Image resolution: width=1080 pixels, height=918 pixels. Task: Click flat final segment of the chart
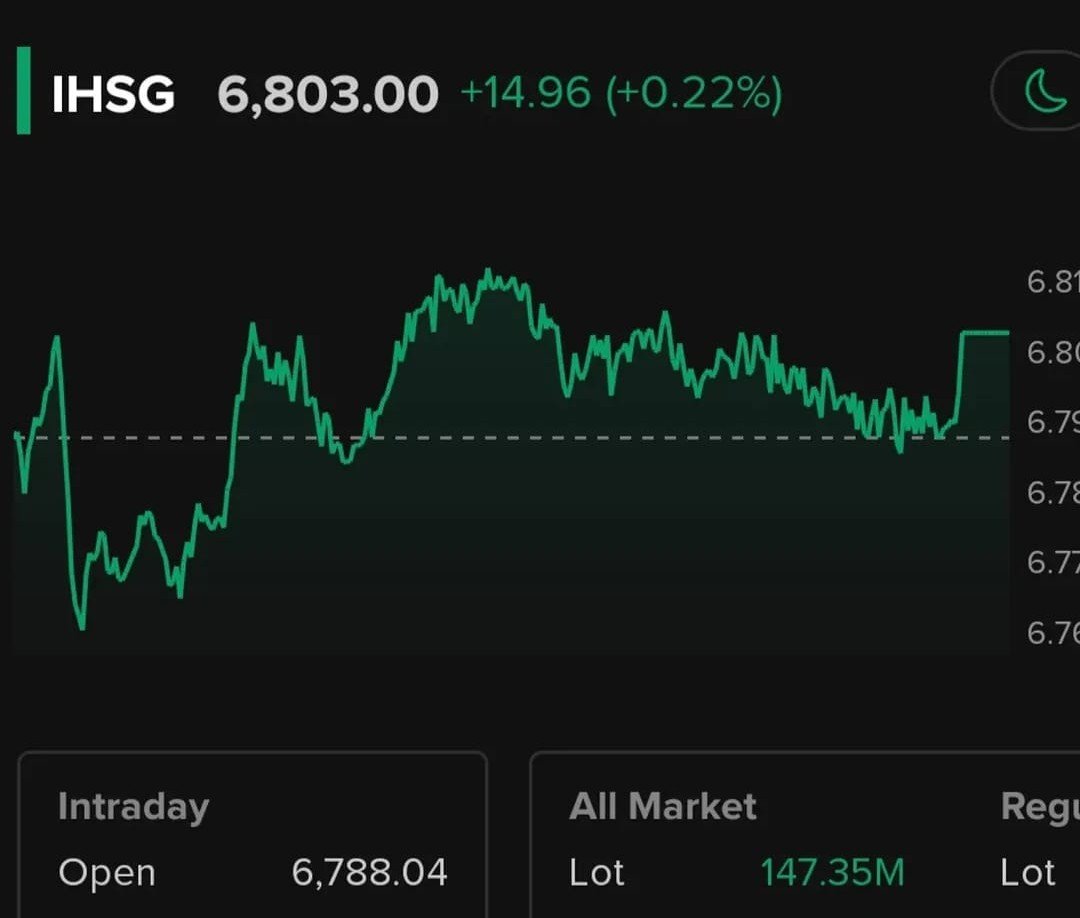985,332
